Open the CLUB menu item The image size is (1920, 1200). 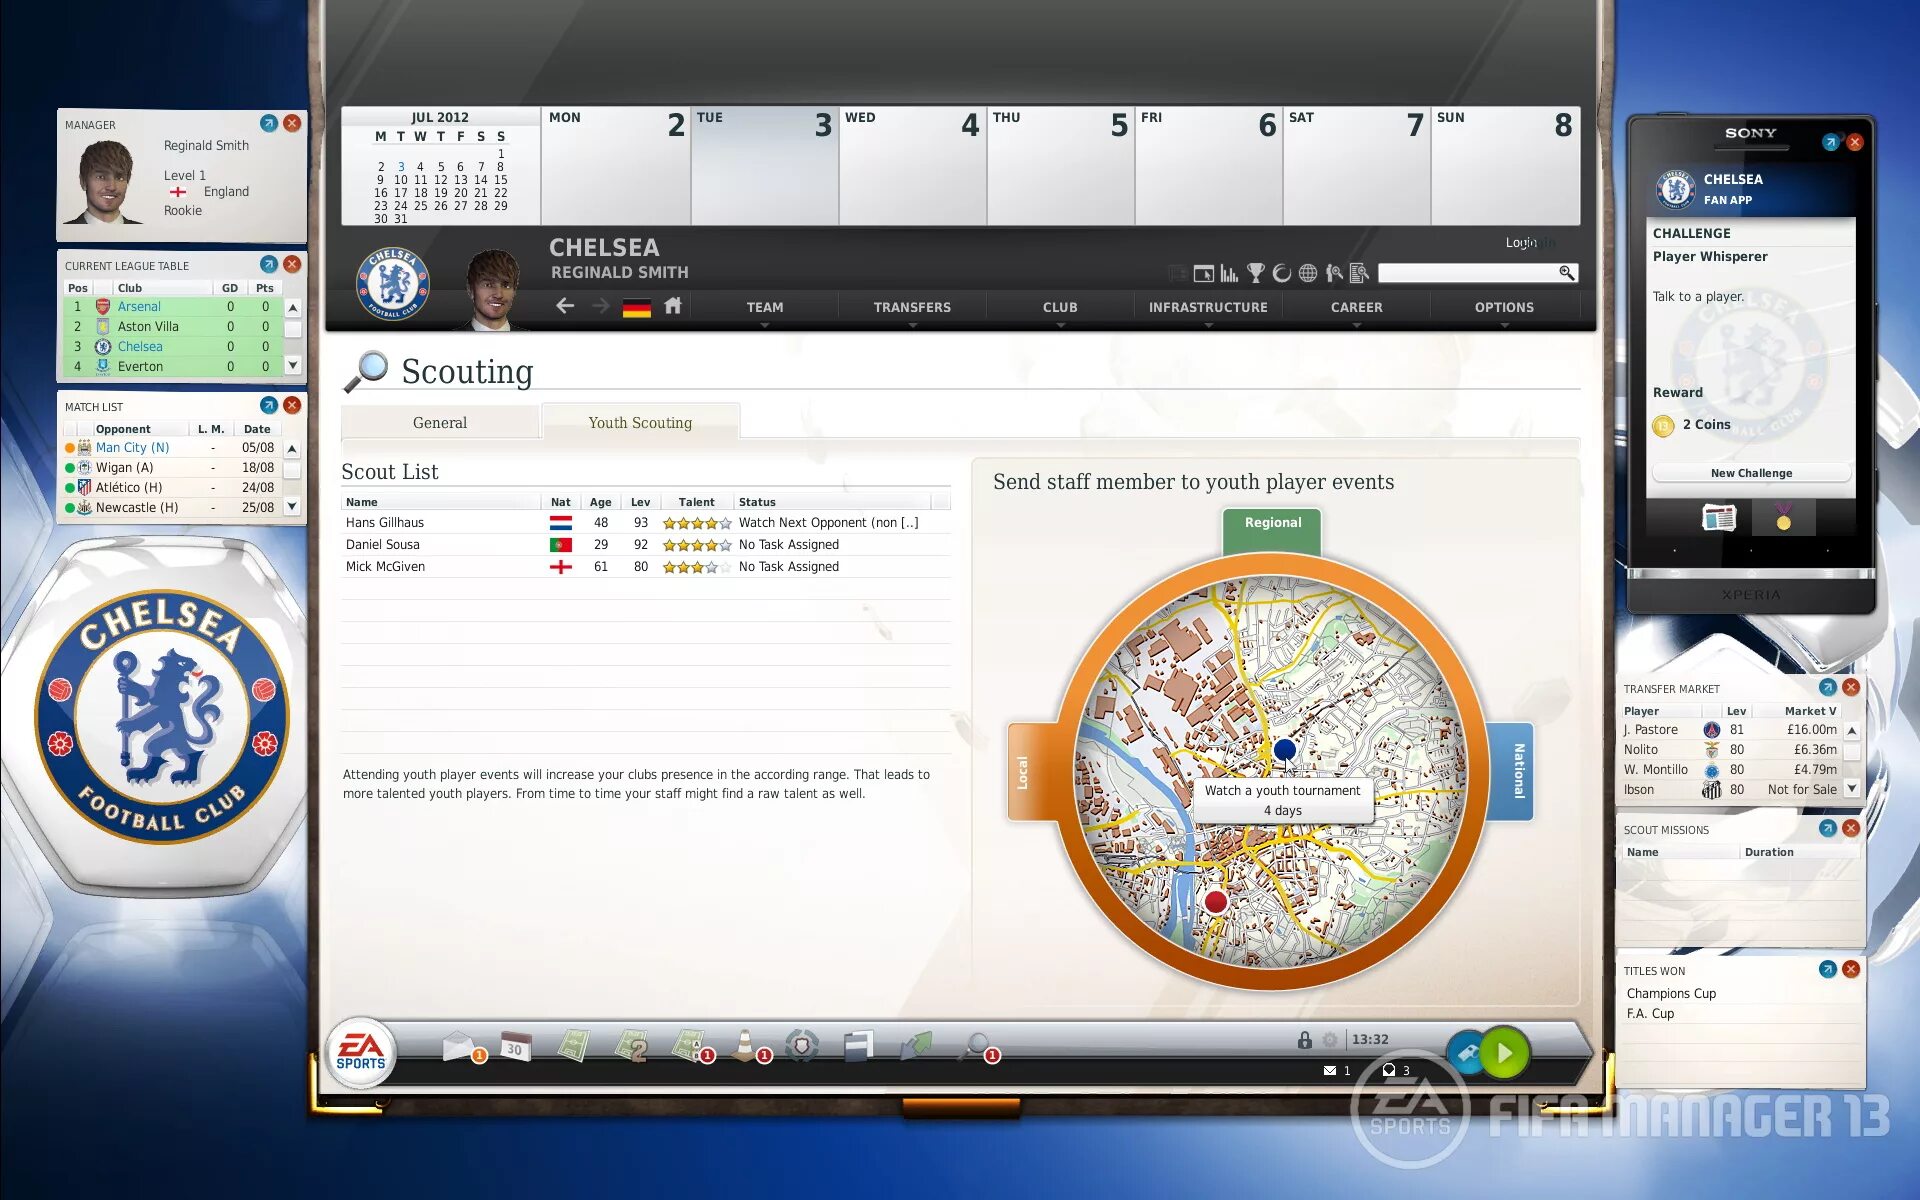click(1060, 307)
